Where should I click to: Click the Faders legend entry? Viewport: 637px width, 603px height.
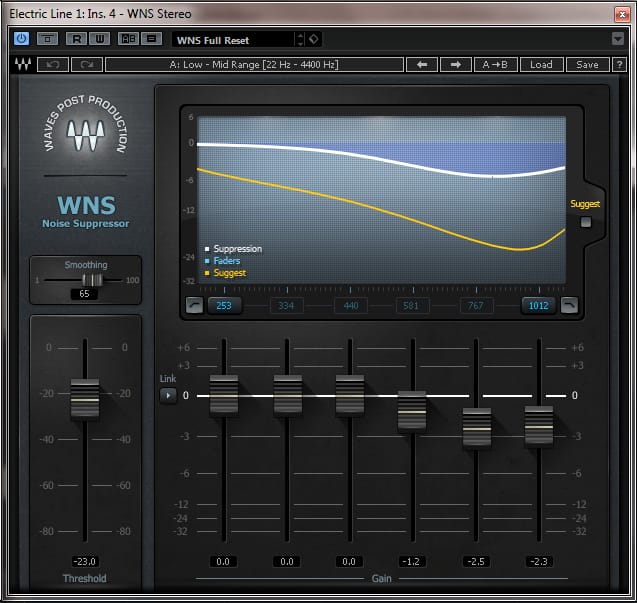pyautogui.click(x=223, y=261)
